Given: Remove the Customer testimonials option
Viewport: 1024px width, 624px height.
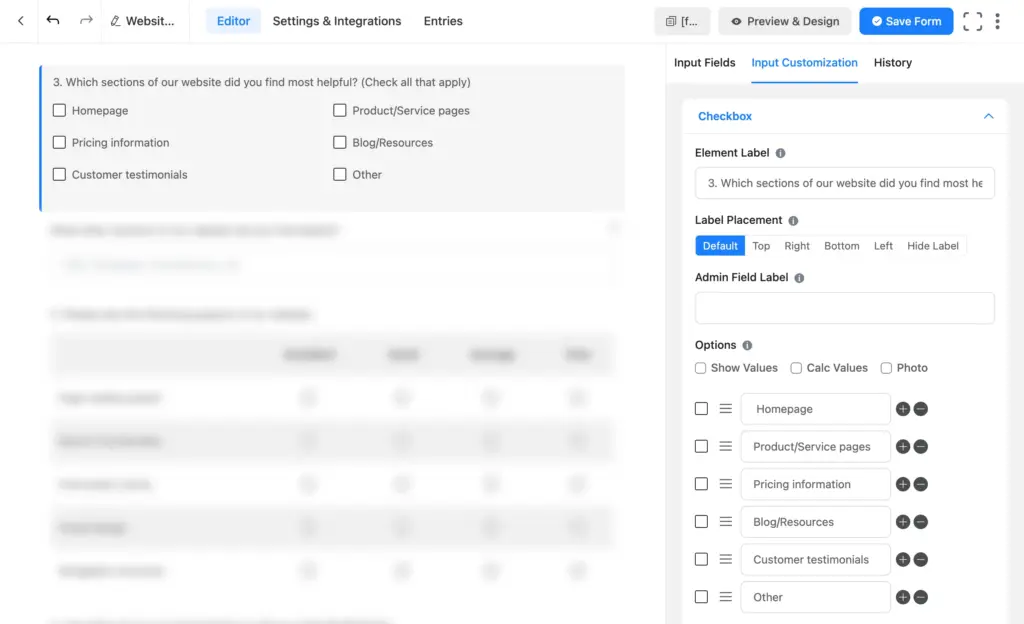Looking at the screenshot, I should [x=921, y=560].
